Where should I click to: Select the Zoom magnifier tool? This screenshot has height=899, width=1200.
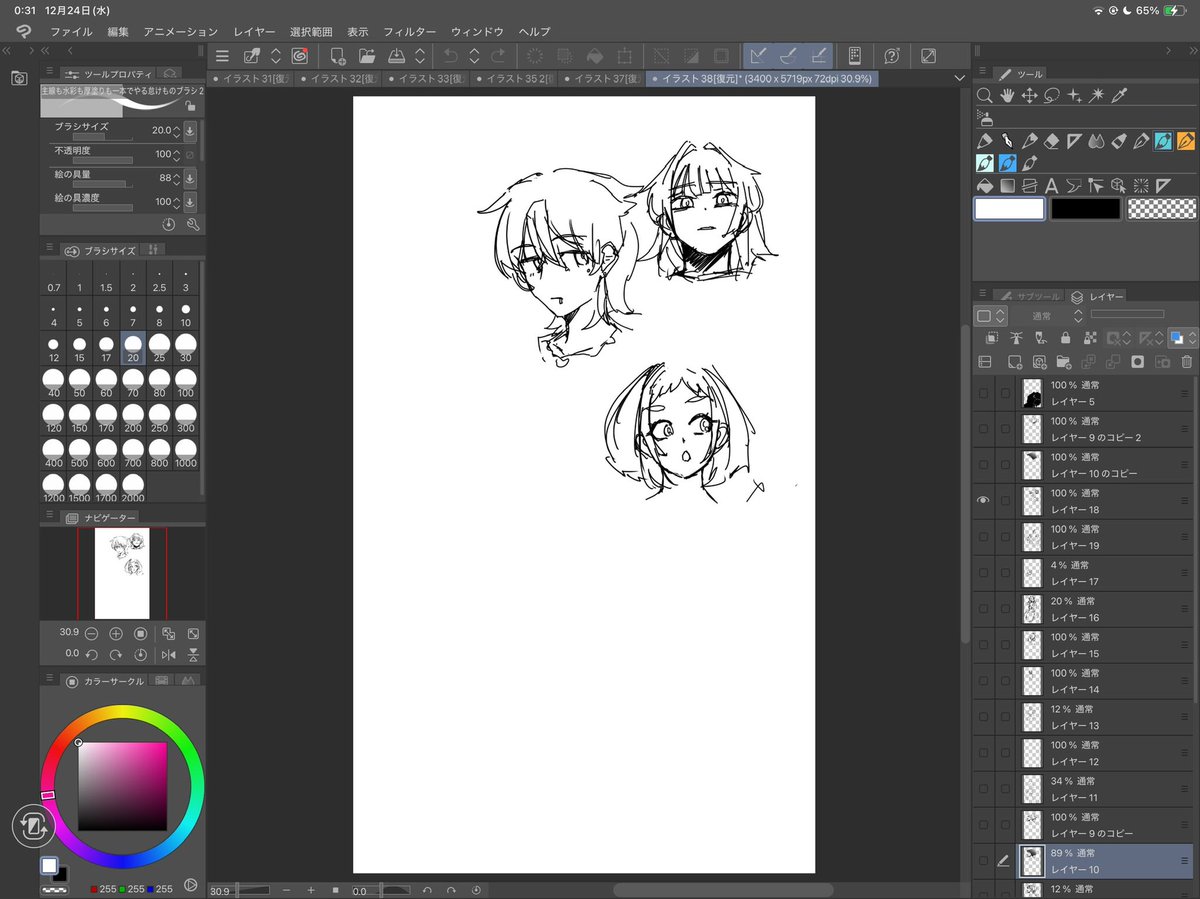coord(986,95)
